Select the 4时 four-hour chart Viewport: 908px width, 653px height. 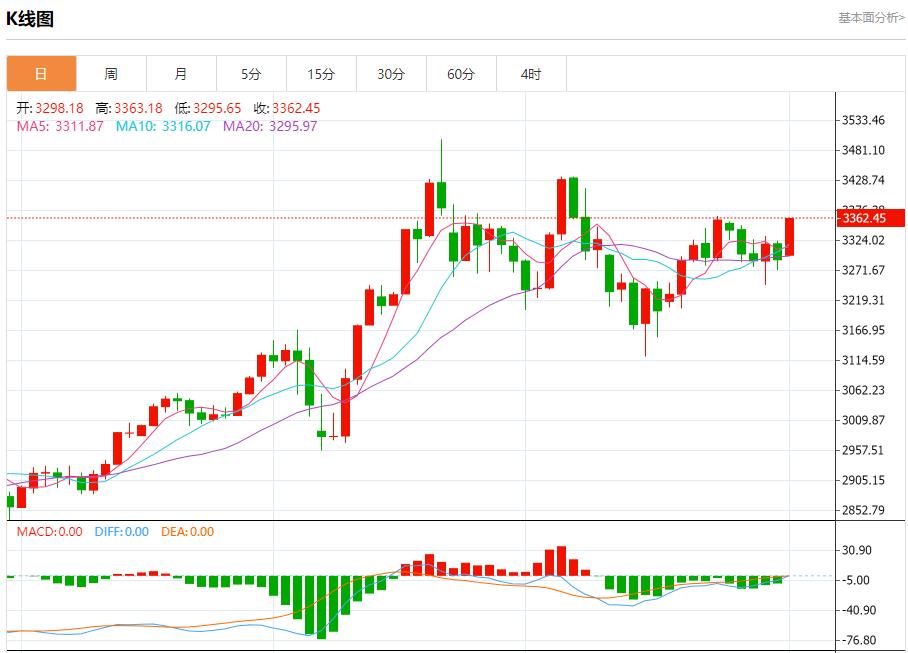(531, 73)
